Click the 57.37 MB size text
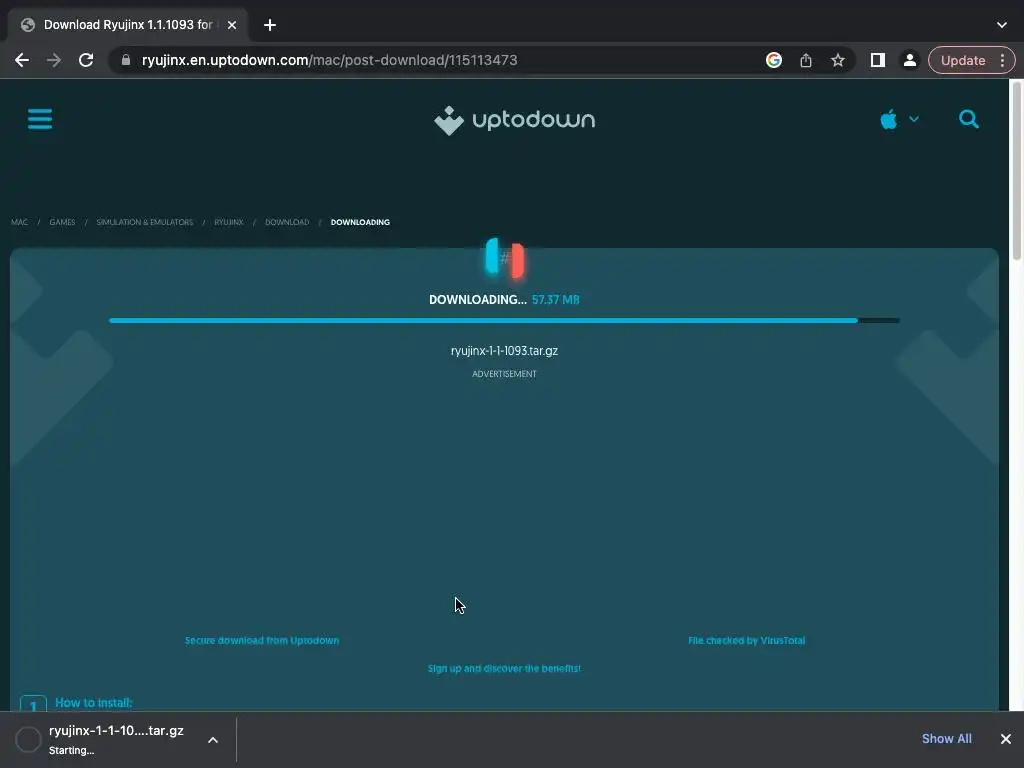This screenshot has height=768, width=1024. [x=555, y=300]
